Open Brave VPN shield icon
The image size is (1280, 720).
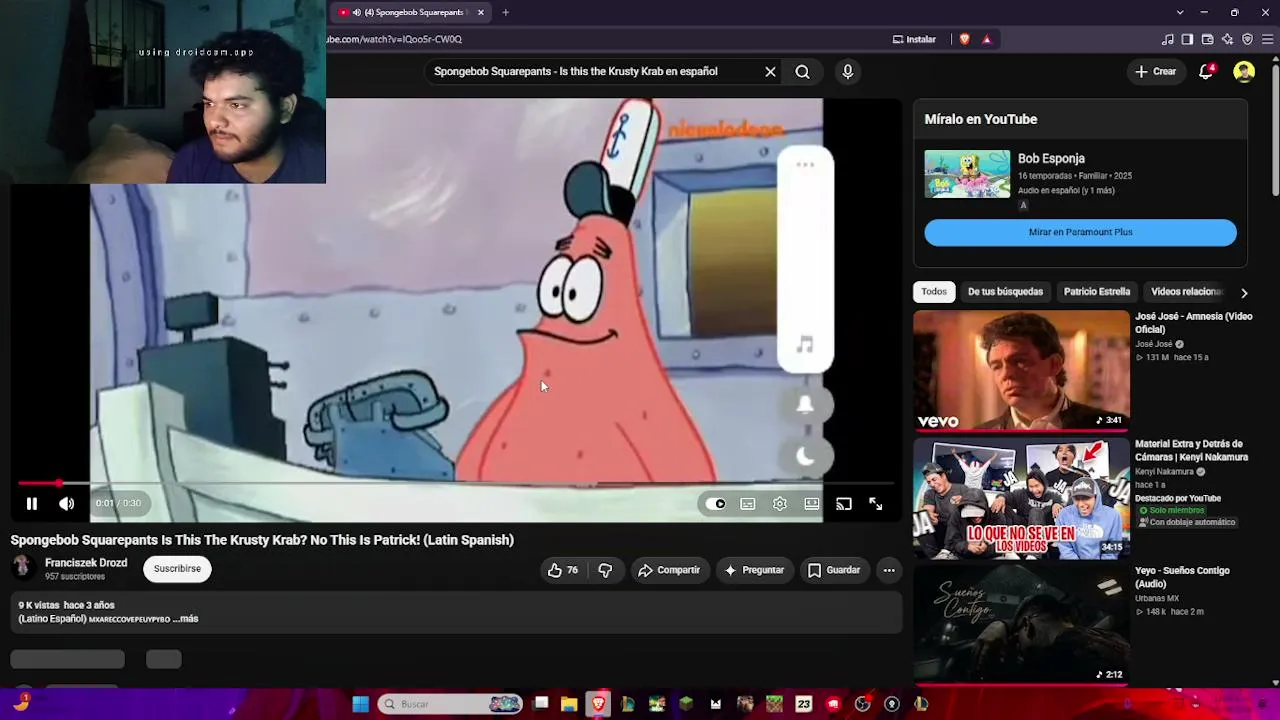tap(1247, 40)
